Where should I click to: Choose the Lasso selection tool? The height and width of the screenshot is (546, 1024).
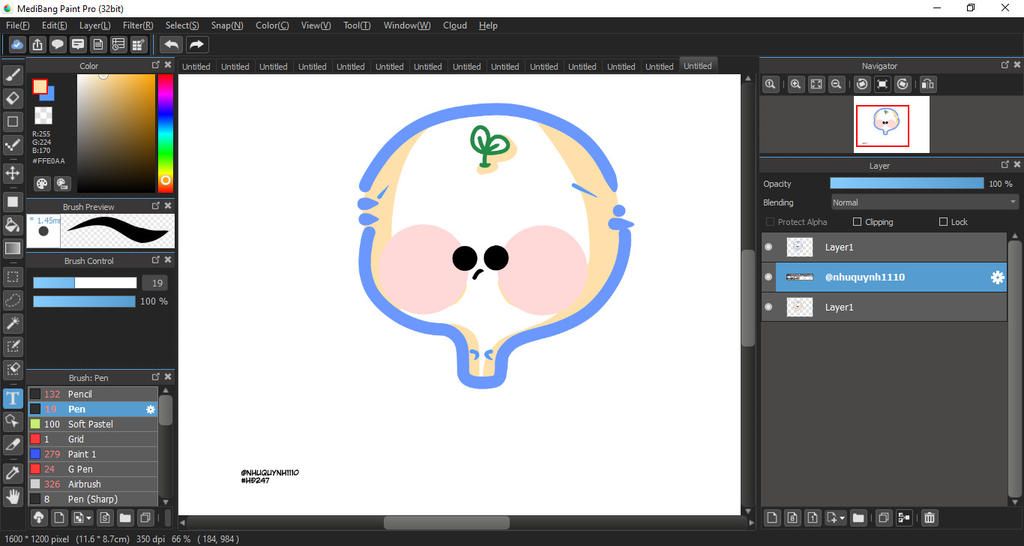coord(13,300)
